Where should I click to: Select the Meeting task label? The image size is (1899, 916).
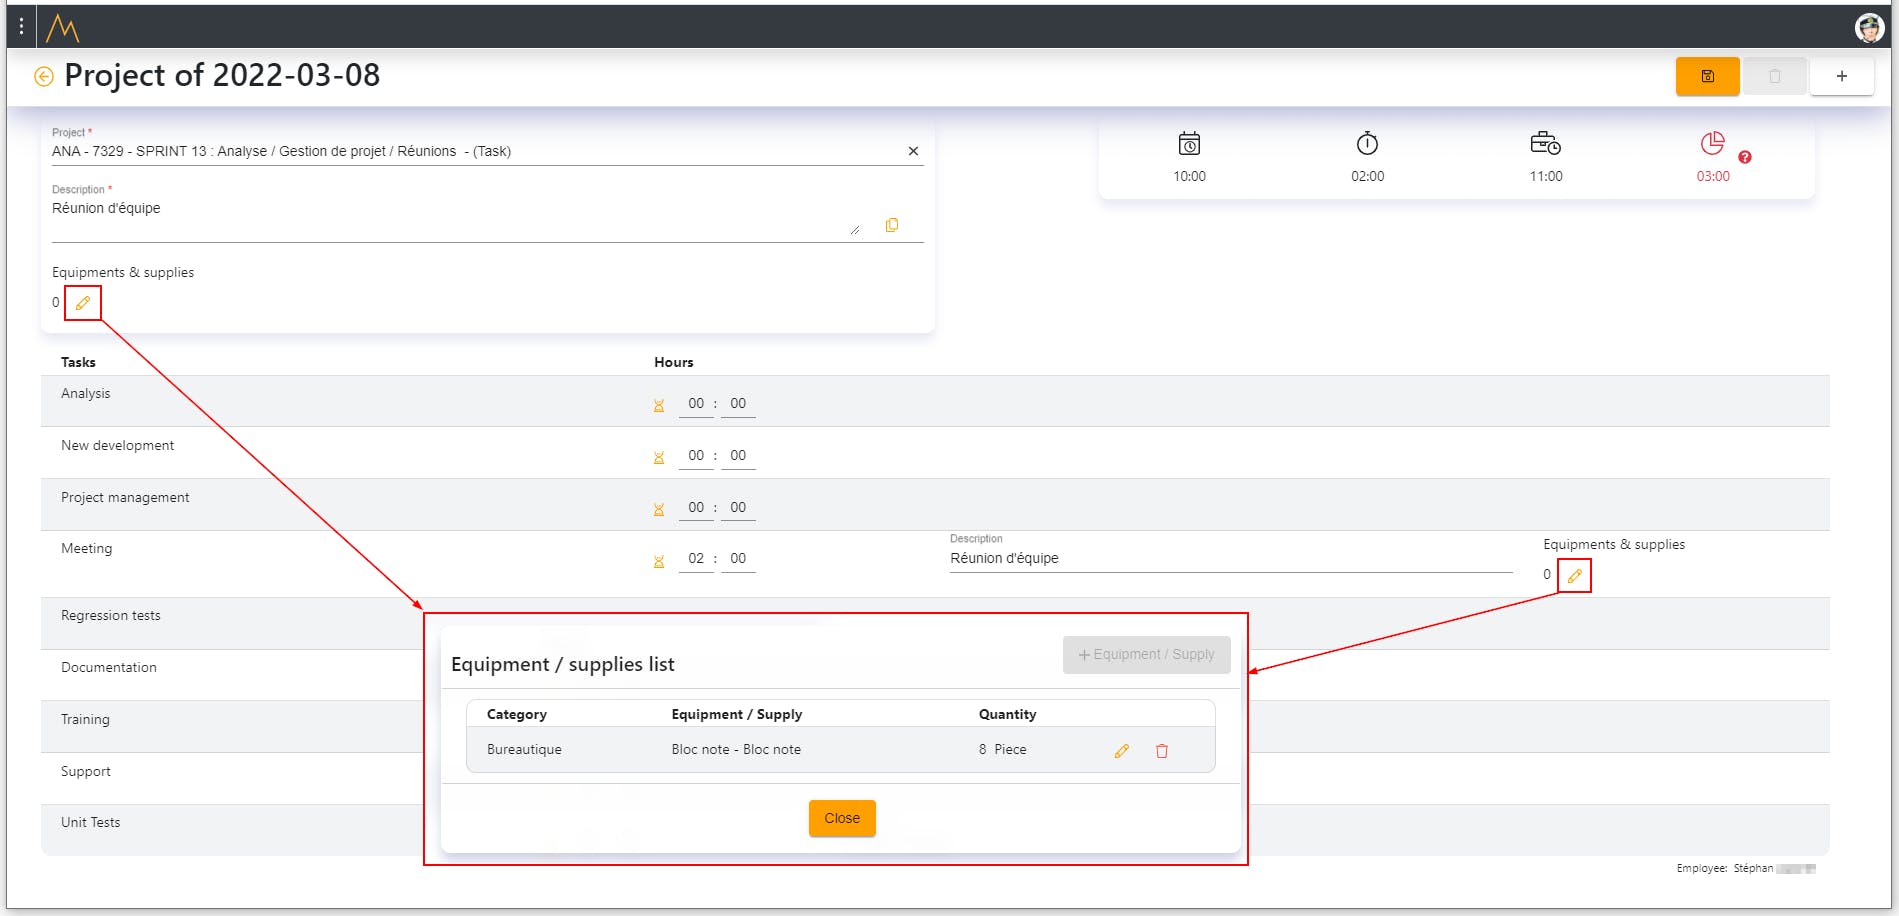point(87,549)
